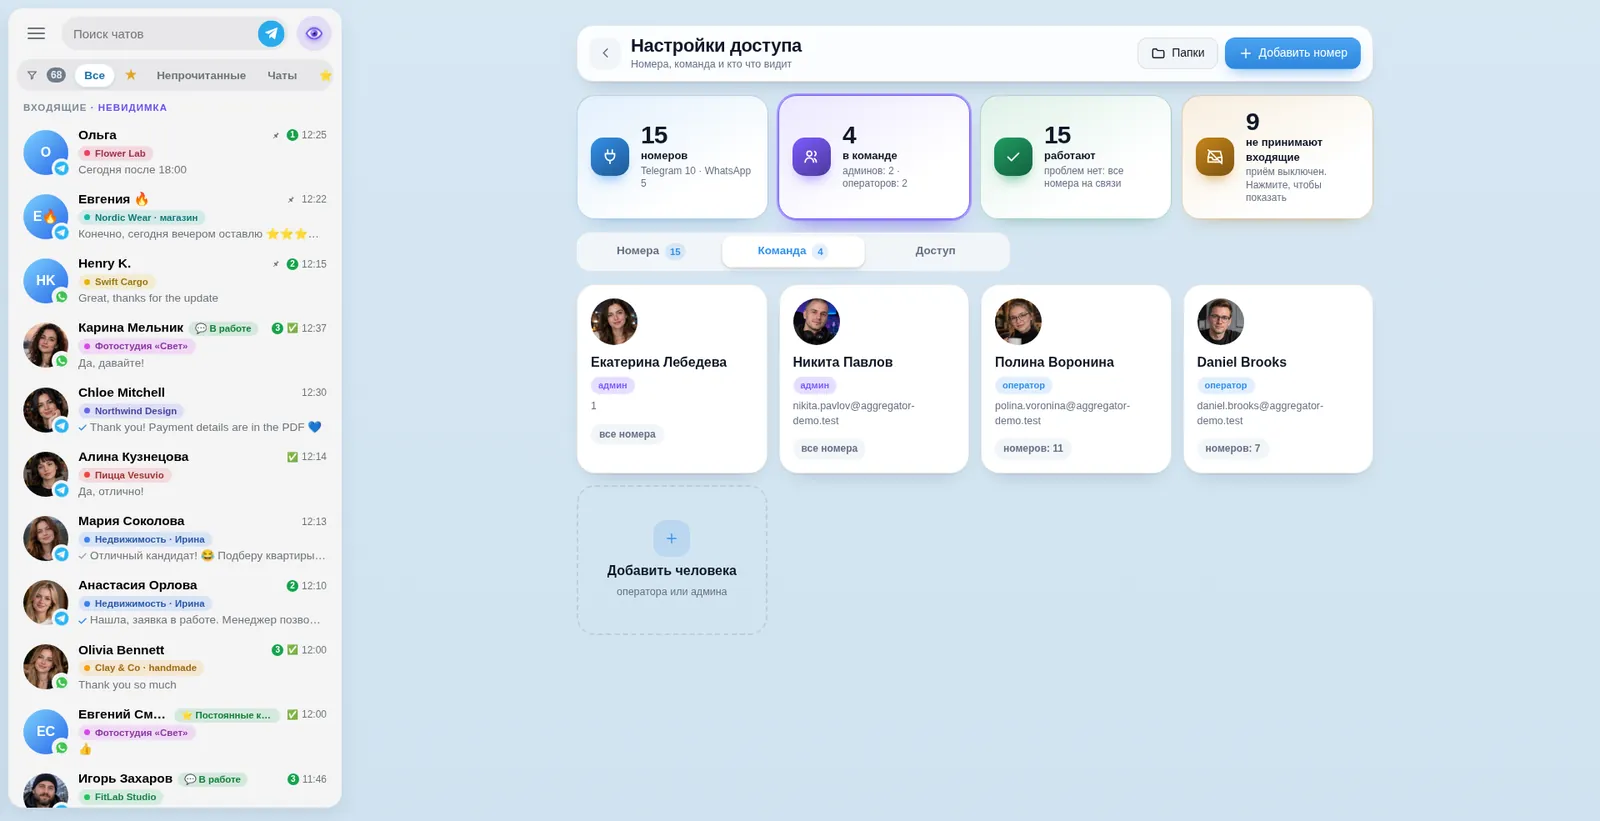
Task: Click the green checkmark icon on the работают card
Action: [1013, 157]
